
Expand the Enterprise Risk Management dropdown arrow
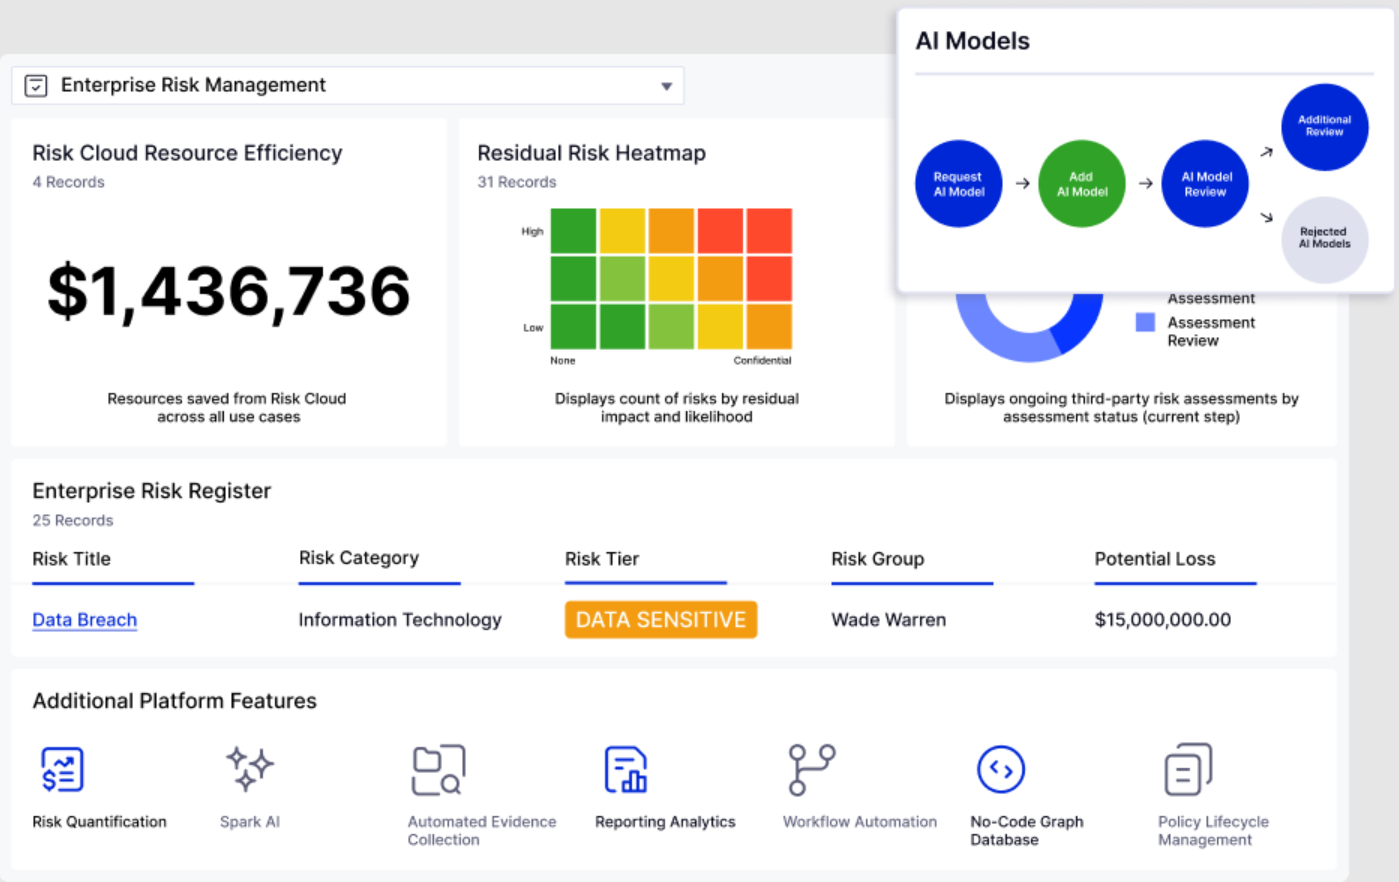666,86
